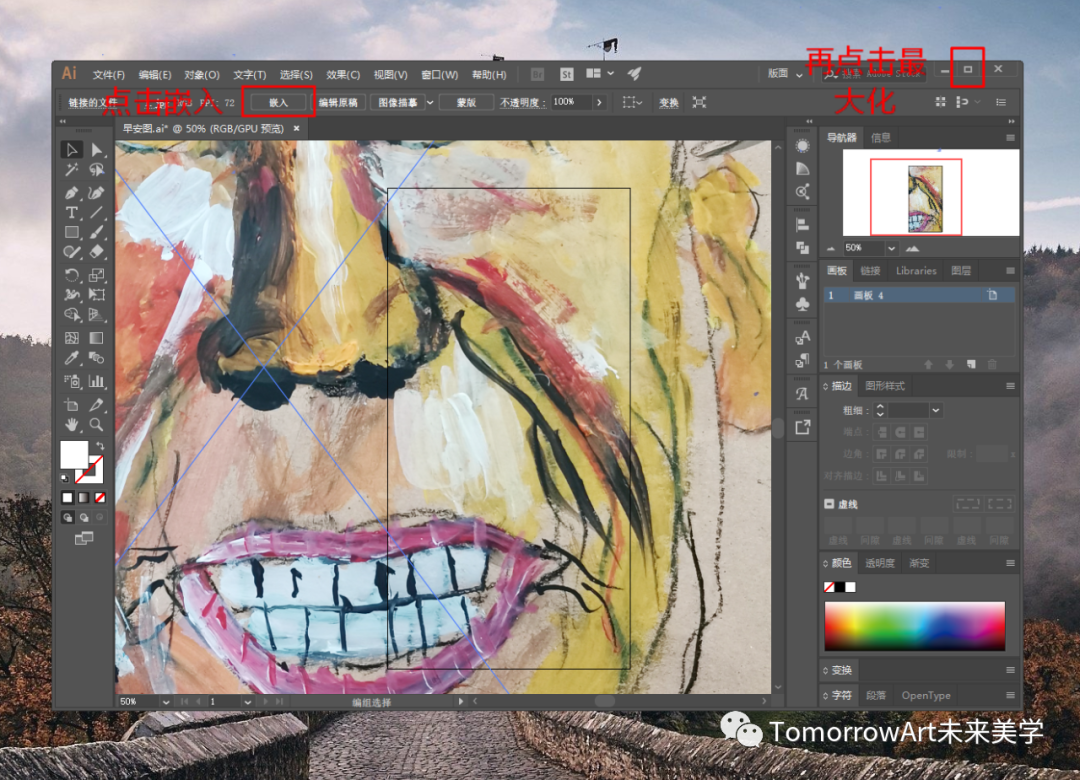Select the Type (T) tool

[x=72, y=212]
